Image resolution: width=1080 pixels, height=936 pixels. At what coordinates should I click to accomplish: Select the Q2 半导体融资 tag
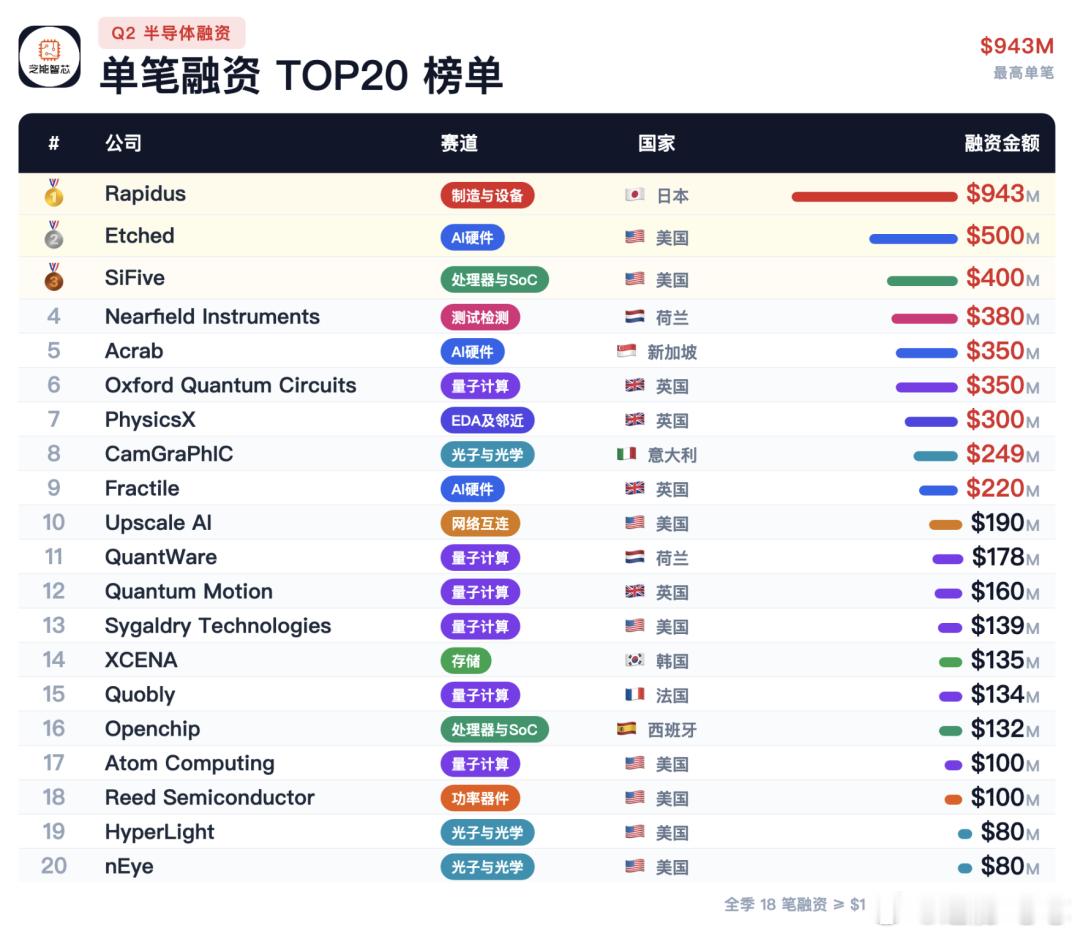coord(172,33)
